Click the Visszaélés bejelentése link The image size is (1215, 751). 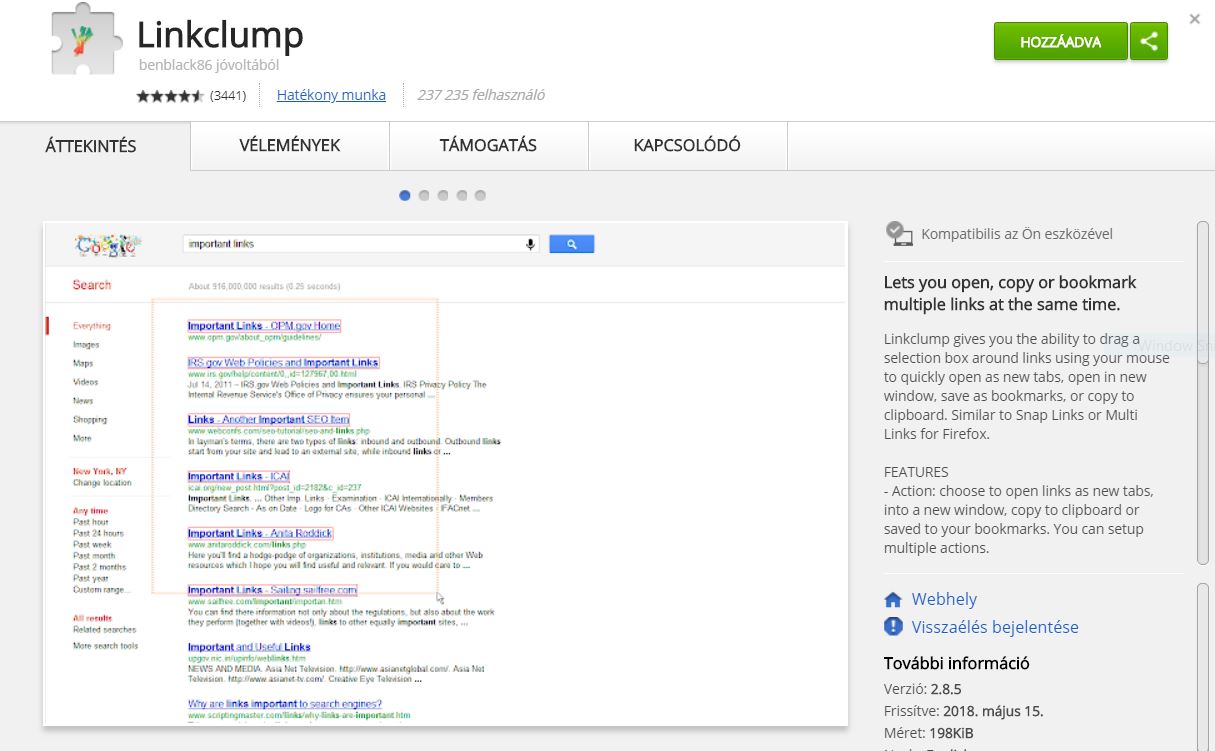995,627
